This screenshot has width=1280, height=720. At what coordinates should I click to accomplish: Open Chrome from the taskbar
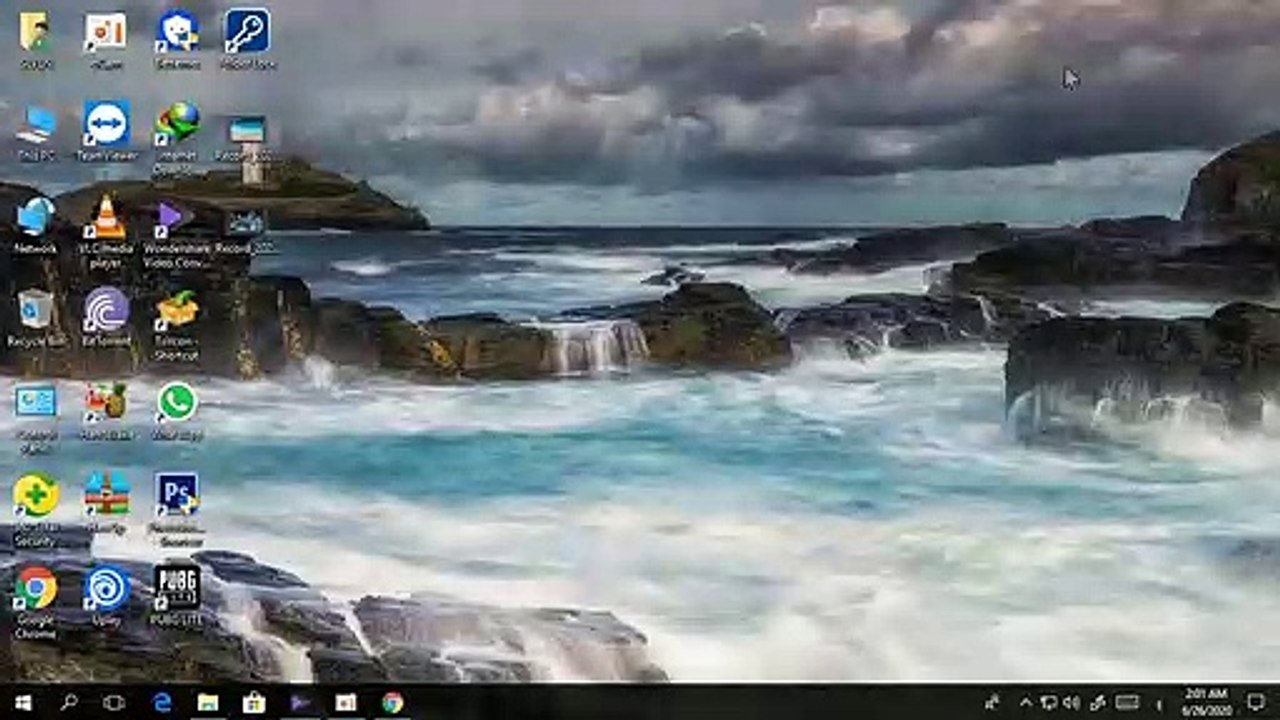coord(392,702)
